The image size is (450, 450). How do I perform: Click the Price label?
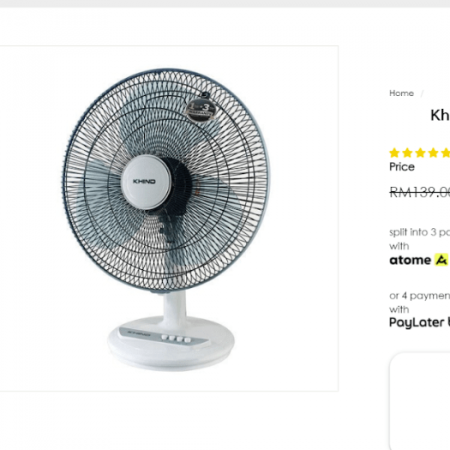[402, 167]
